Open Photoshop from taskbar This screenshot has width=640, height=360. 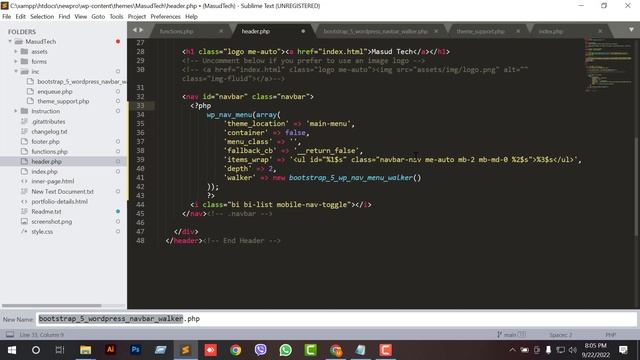136,350
